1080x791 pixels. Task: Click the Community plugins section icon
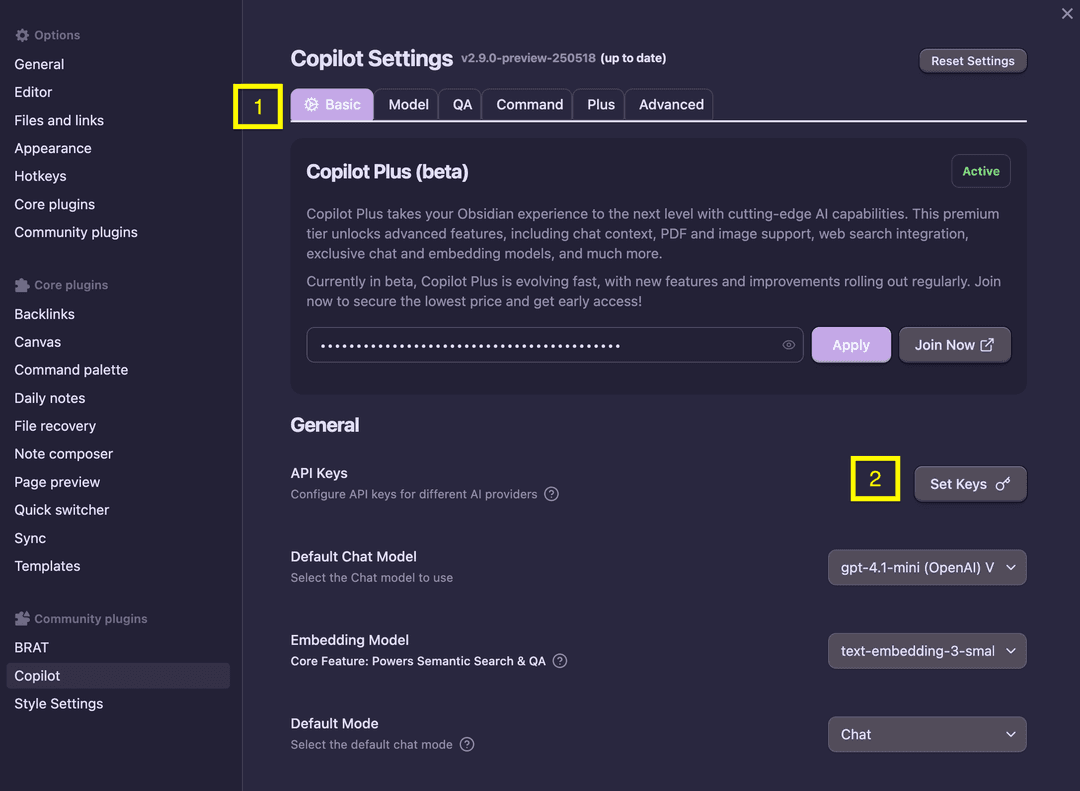point(22,618)
